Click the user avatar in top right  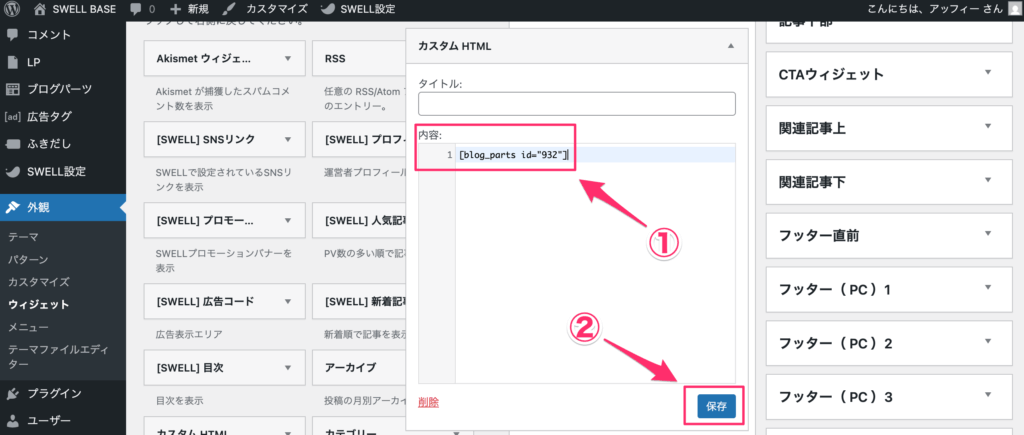(x=1015, y=9)
